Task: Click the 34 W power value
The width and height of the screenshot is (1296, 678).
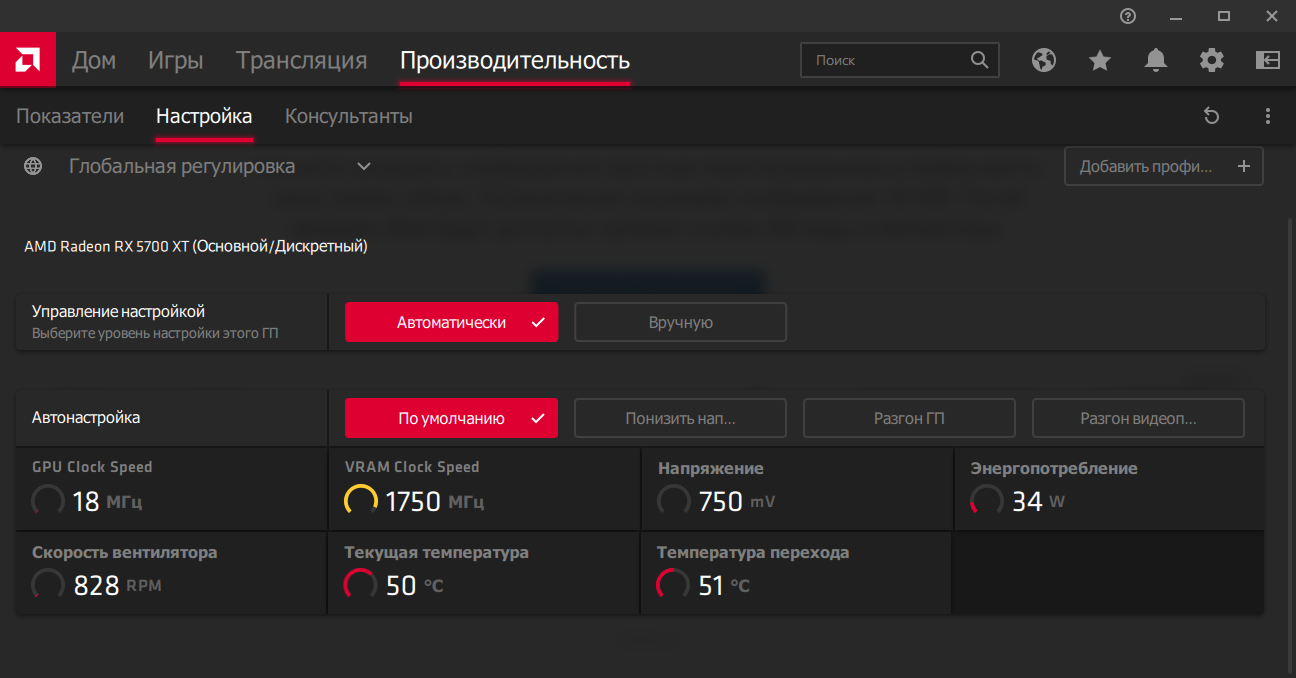Action: [x=1038, y=500]
